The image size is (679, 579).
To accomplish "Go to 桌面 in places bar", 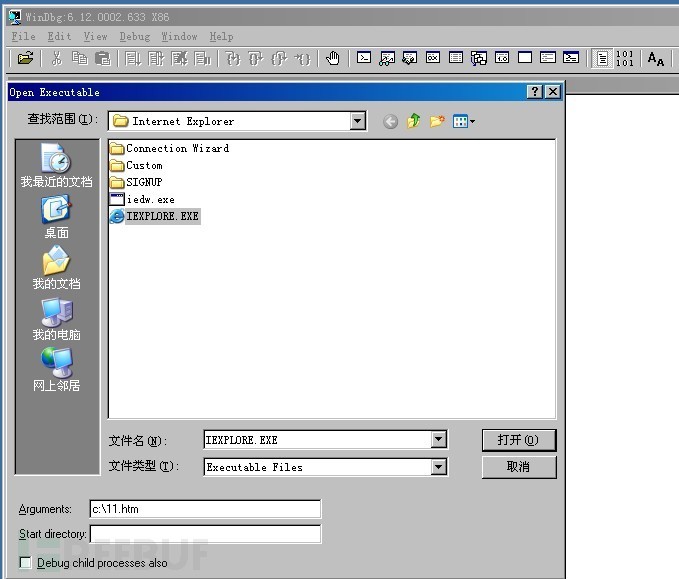I will [56, 217].
